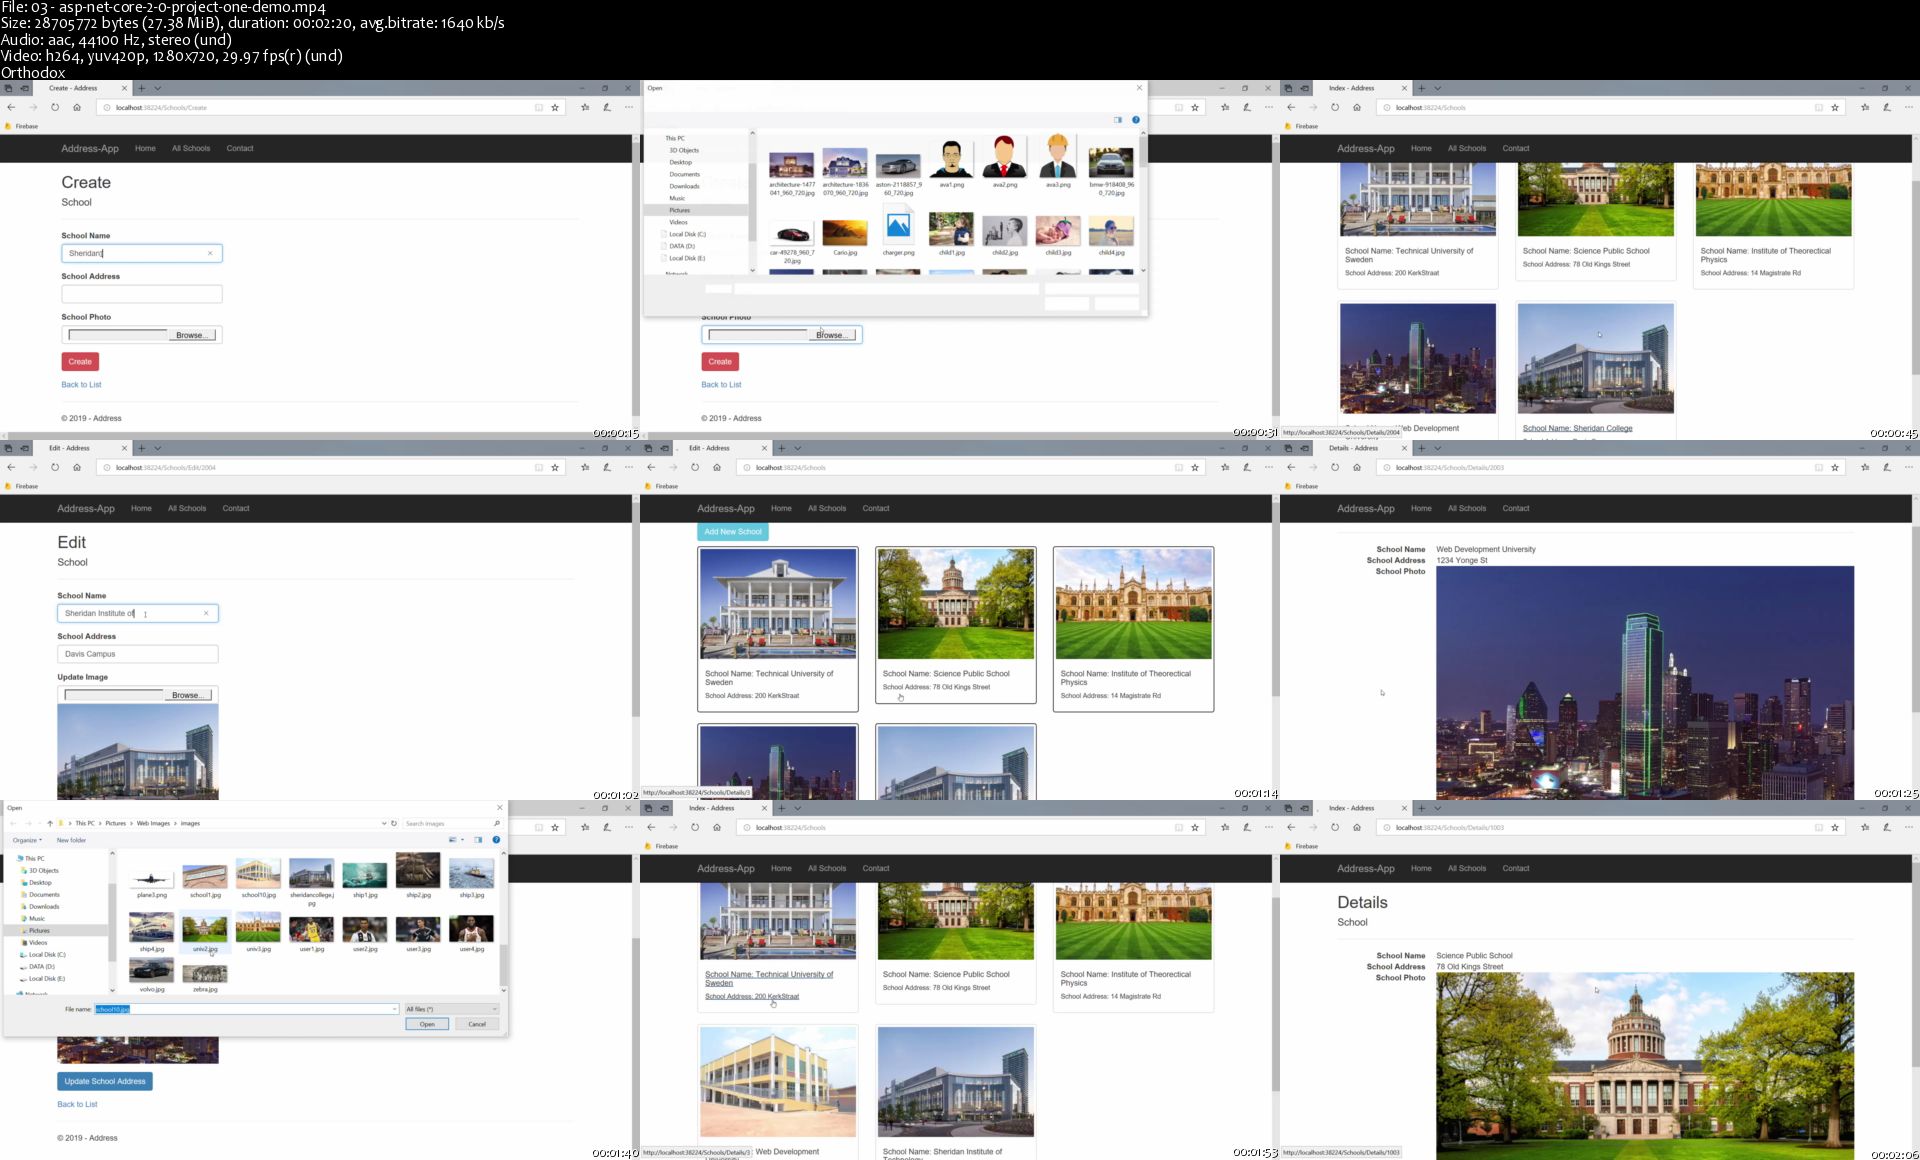Open School Name: Sheridan College link
This screenshot has height=1160, width=1920.
click(1577, 428)
